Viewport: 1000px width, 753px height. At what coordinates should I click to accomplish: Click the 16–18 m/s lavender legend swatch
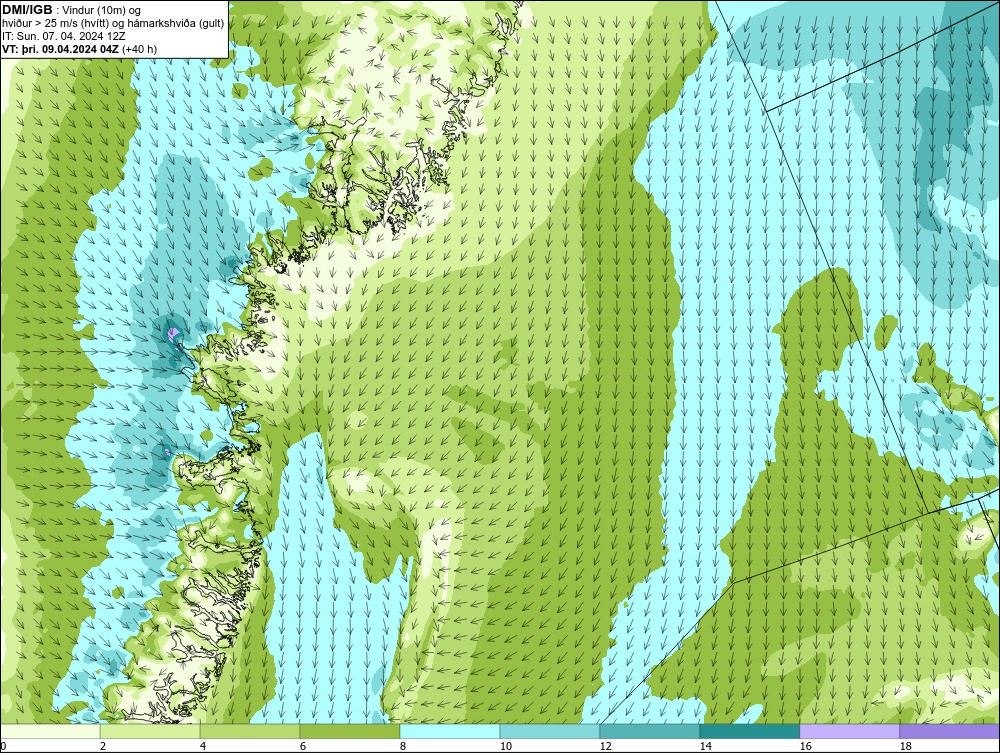(849, 731)
